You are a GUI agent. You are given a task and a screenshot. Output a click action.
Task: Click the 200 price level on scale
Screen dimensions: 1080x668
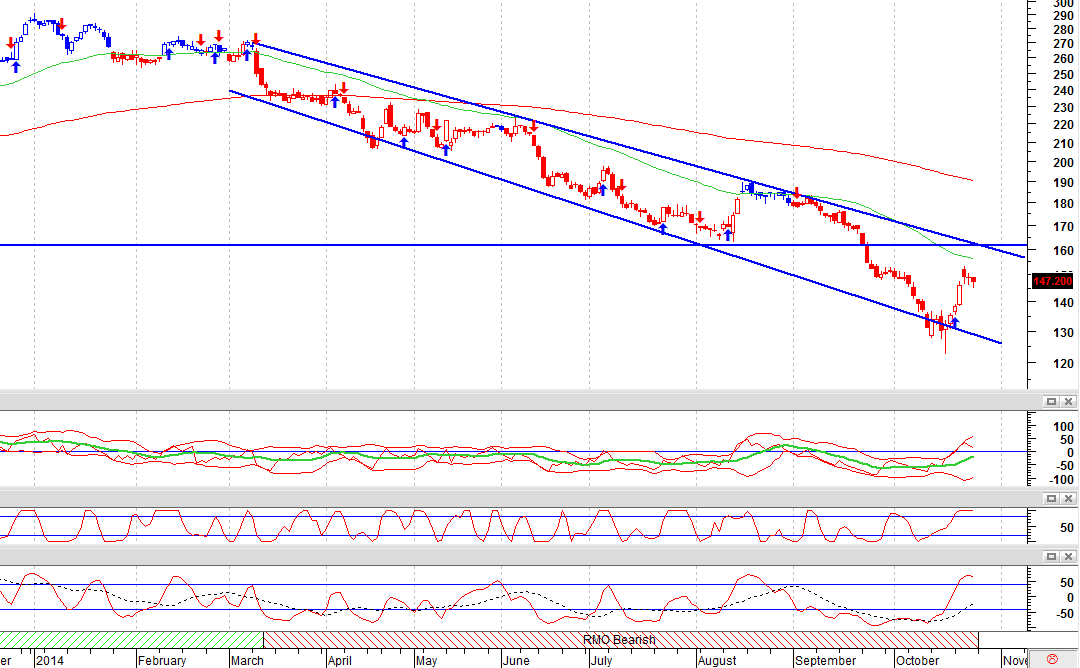point(1063,163)
